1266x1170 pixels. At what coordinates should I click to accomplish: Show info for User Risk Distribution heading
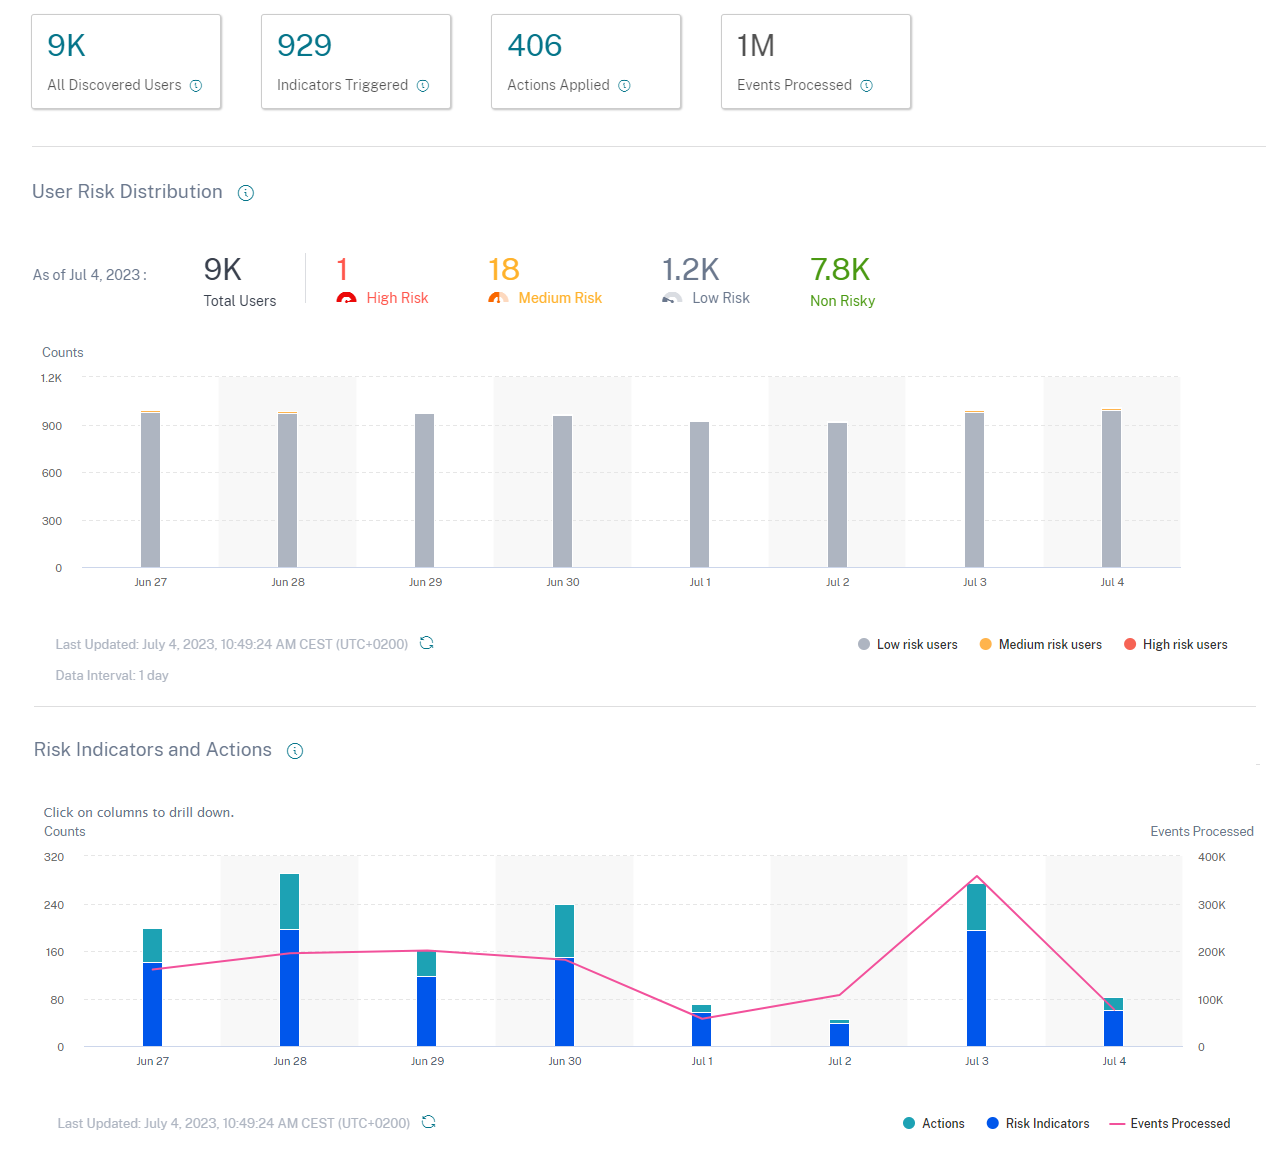[246, 193]
